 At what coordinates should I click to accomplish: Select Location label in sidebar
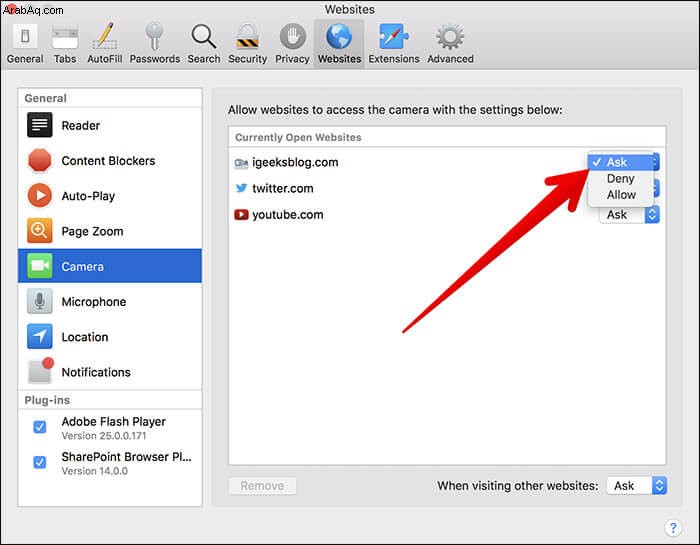(x=85, y=337)
